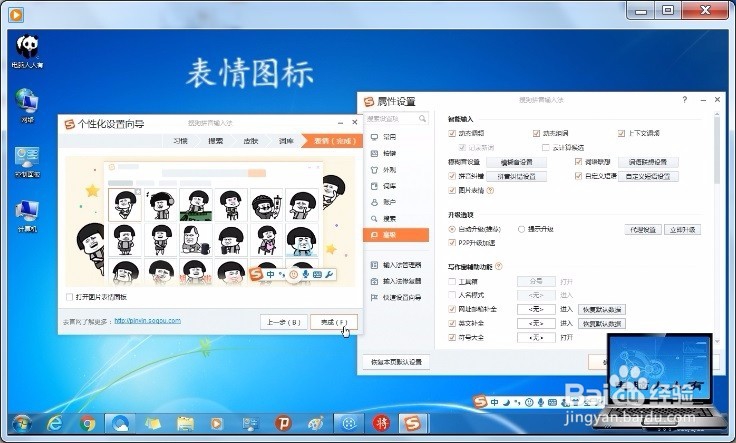The image size is (736, 443).
Task: Click the question-mark help icon in the 属性设置 title bar
Action: point(685,99)
